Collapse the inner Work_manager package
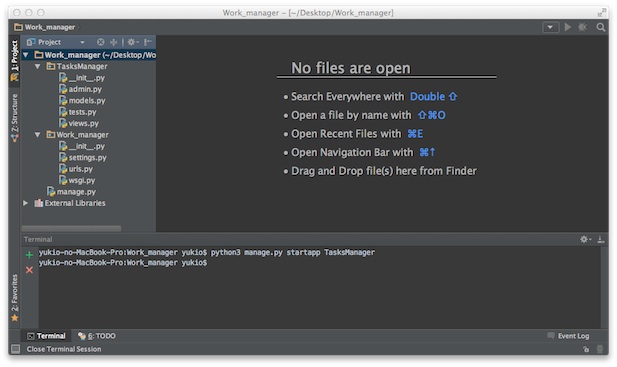 pos(38,135)
